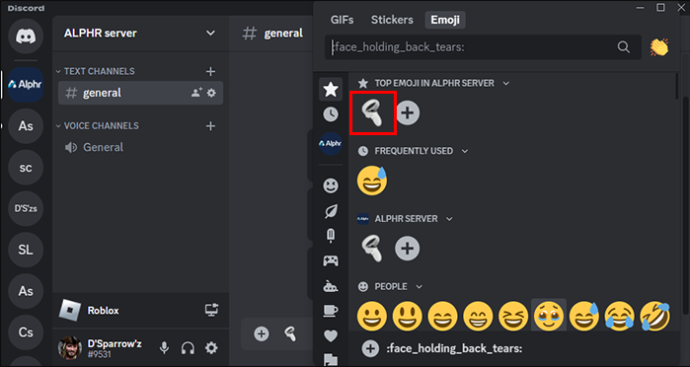Jump to Symbols heart category

coord(330,336)
